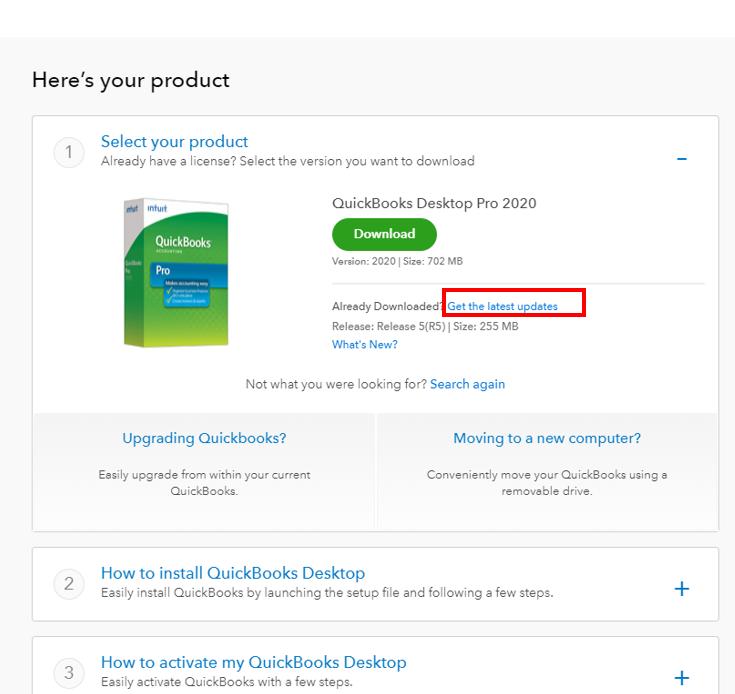Image resolution: width=735 pixels, height=694 pixels.
Task: Click the green Download button
Action: pyautogui.click(x=384, y=234)
